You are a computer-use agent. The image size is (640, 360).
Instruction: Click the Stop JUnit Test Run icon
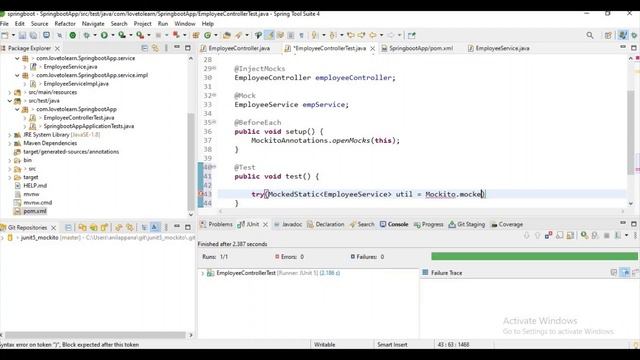[607, 236]
